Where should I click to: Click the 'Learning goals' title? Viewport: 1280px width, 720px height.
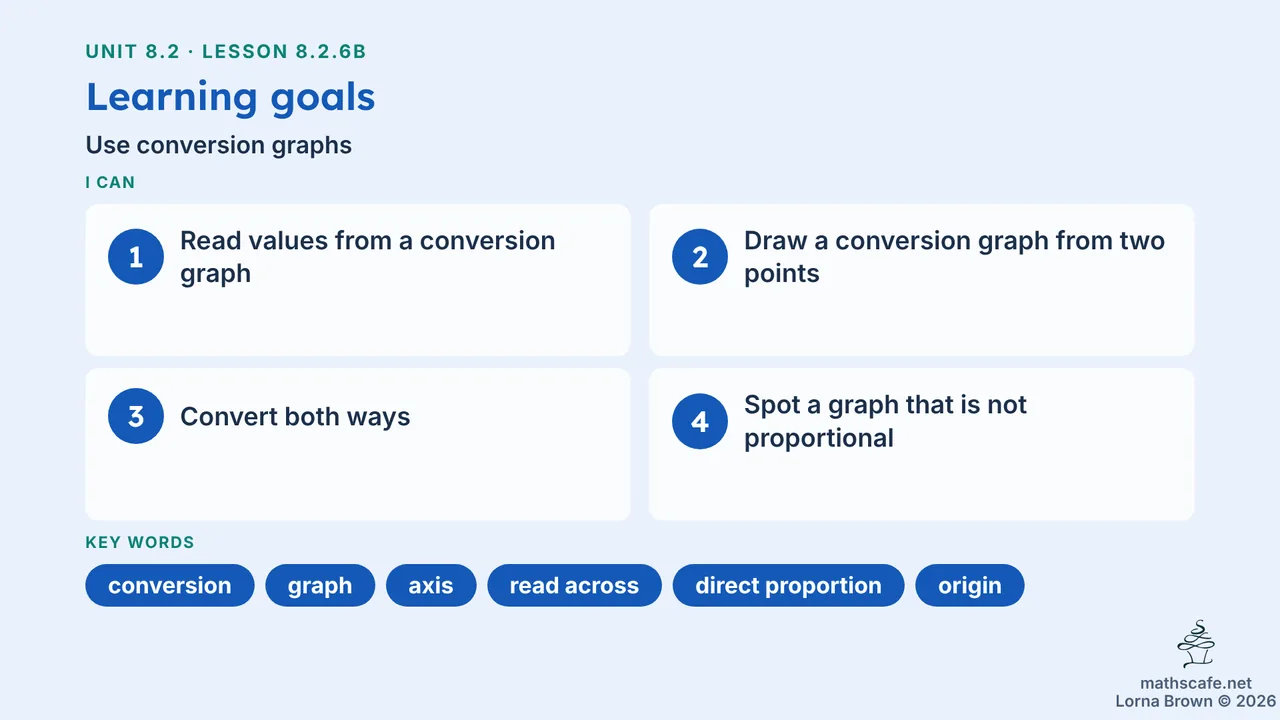[x=231, y=97]
